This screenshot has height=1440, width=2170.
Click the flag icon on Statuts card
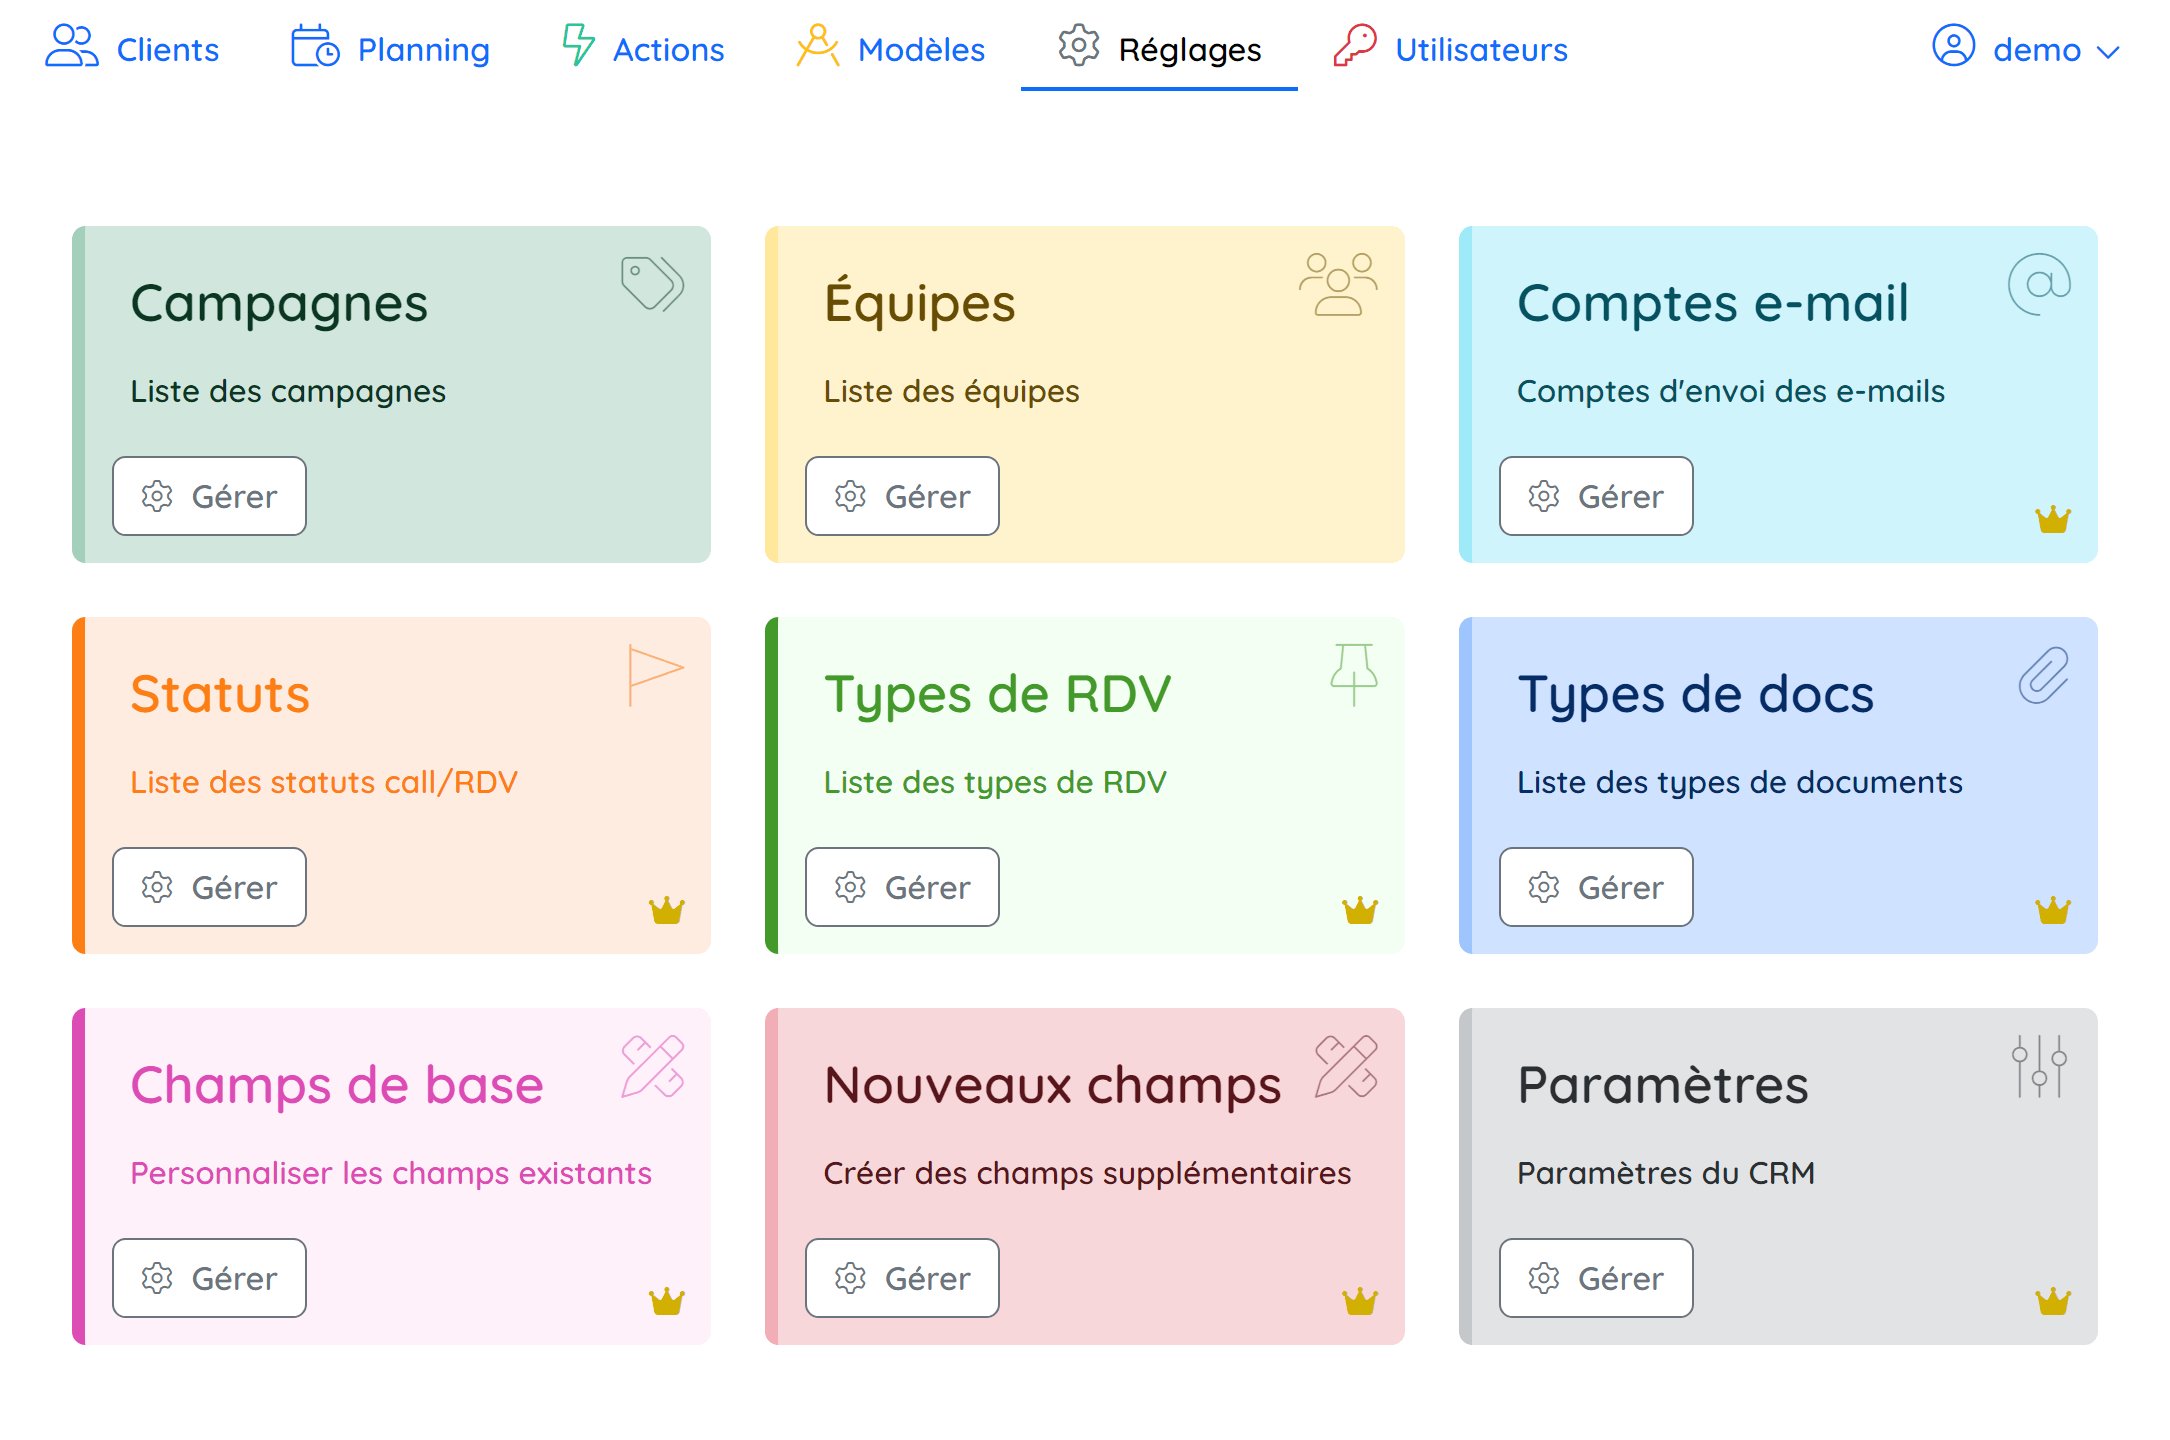[654, 674]
